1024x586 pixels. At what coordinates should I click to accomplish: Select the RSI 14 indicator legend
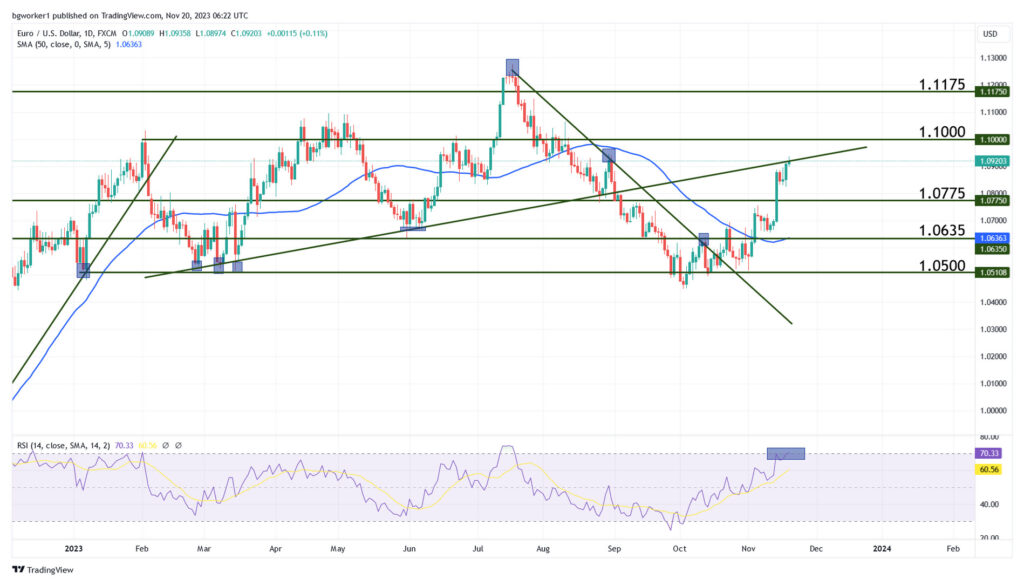coord(62,445)
